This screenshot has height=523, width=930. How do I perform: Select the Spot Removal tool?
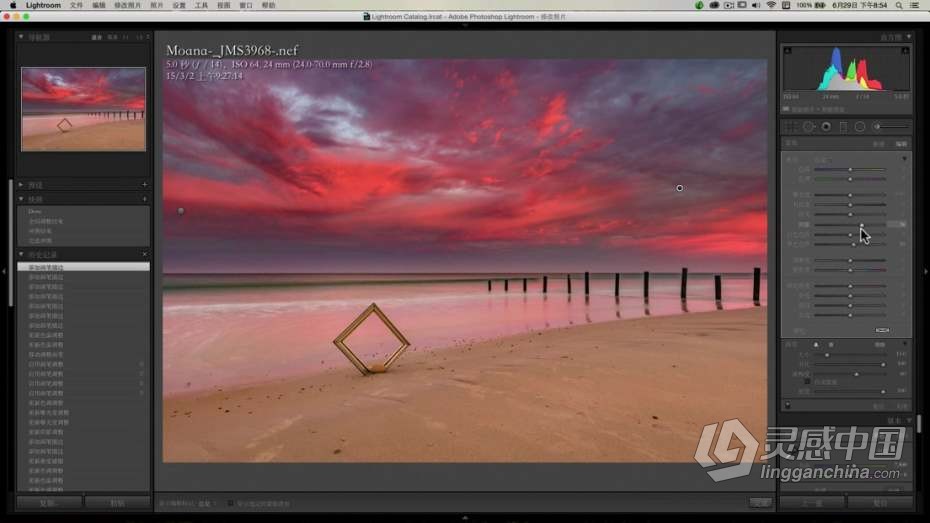[809, 127]
